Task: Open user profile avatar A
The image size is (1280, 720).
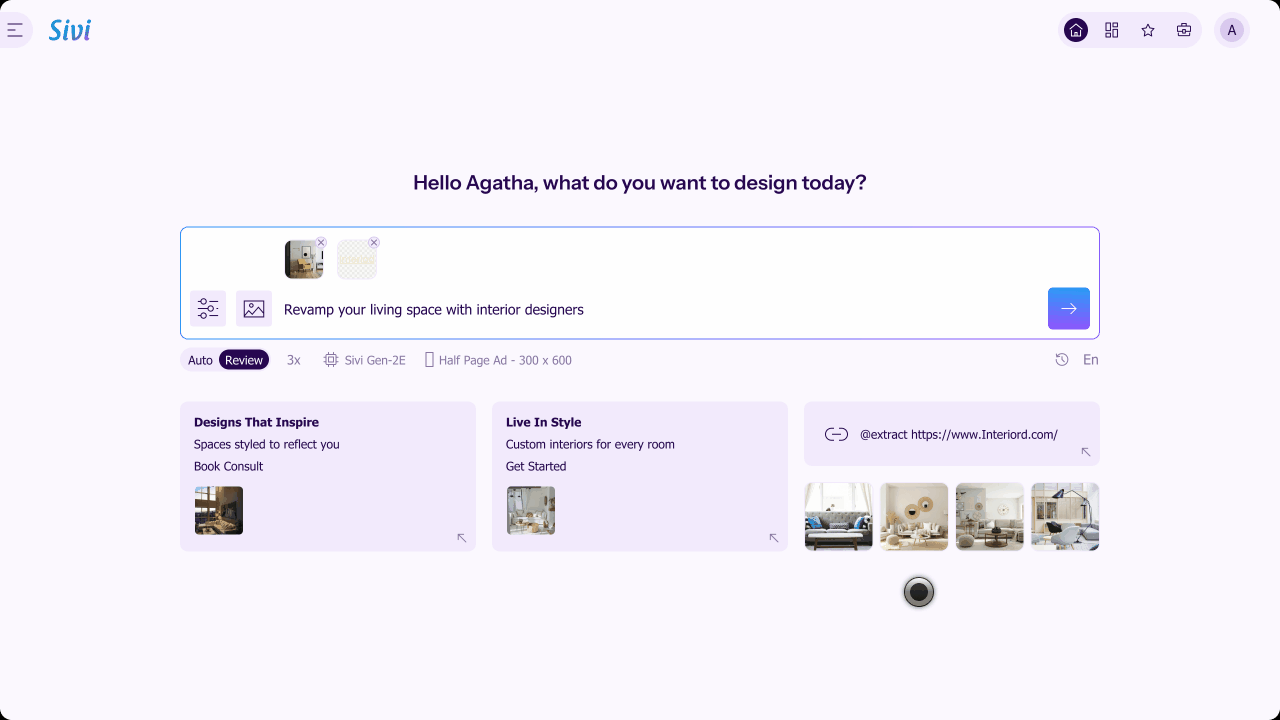Action: [1232, 30]
